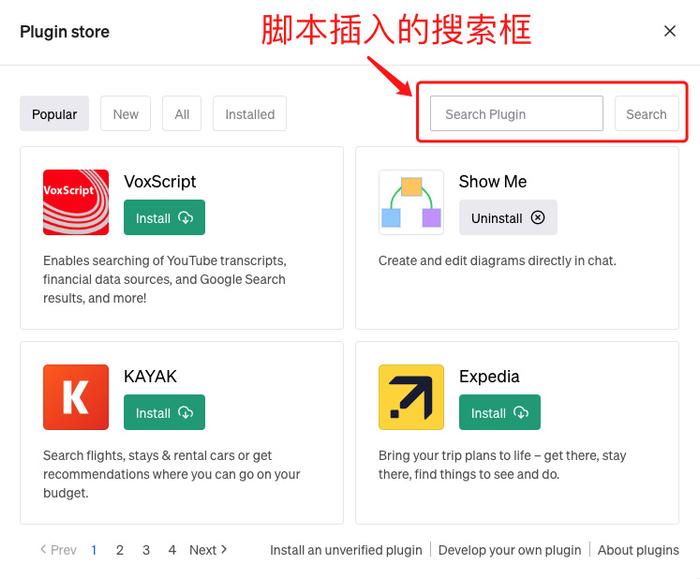The height and width of the screenshot is (579, 700).
Task: Open Install an unverified plugin link
Action: click(346, 550)
